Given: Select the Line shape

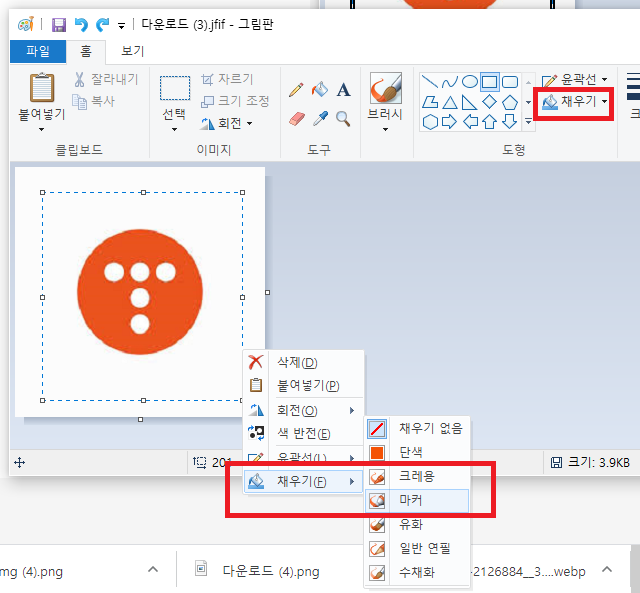Looking at the screenshot, I should (429, 82).
